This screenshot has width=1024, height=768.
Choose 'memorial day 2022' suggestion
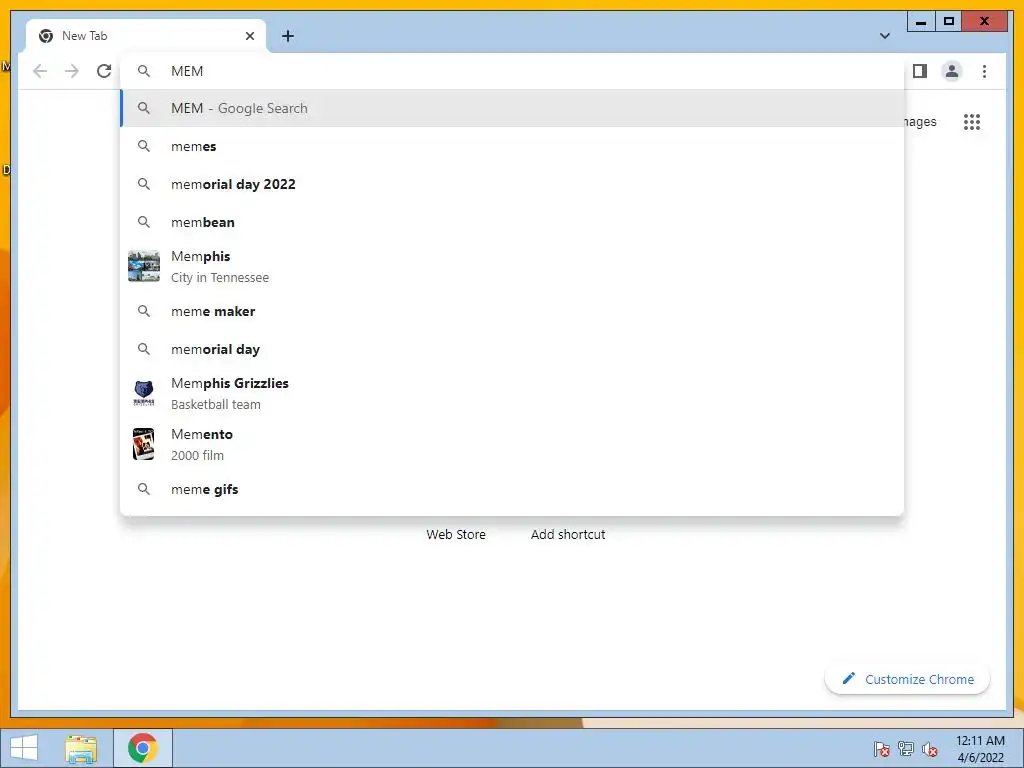tap(513, 184)
